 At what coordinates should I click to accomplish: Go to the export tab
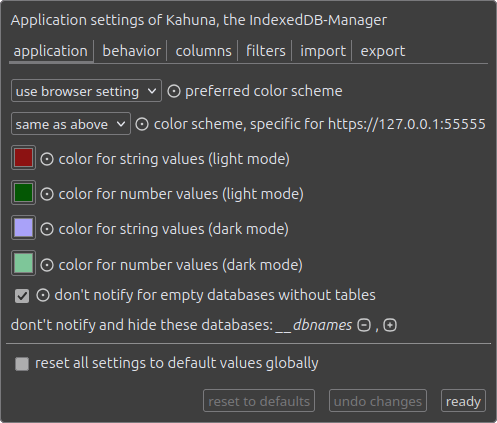click(383, 51)
